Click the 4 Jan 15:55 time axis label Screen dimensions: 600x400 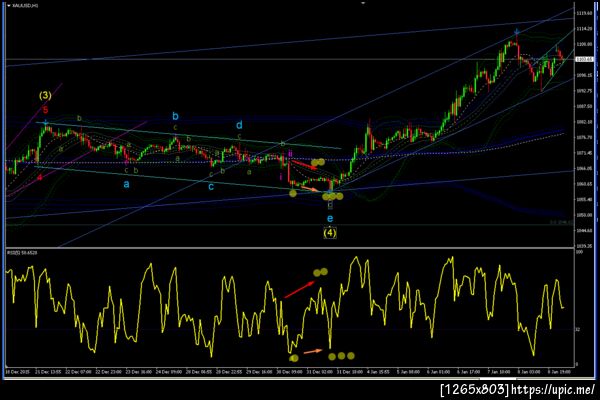378,372
